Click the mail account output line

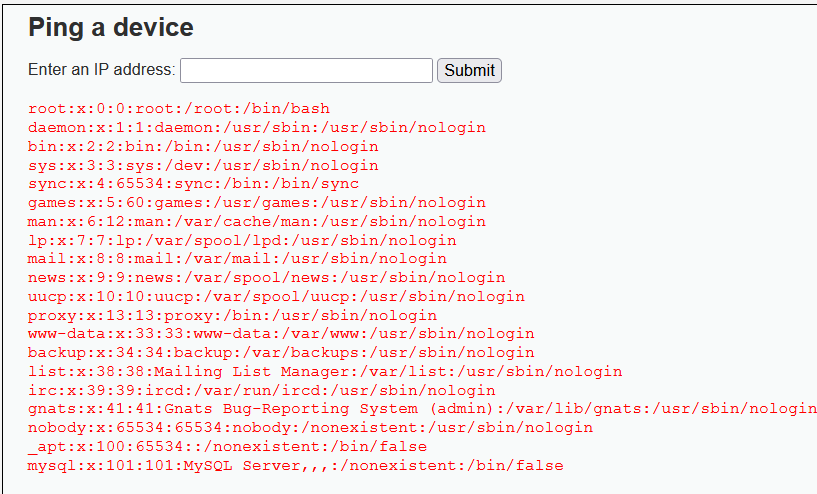coord(237,259)
